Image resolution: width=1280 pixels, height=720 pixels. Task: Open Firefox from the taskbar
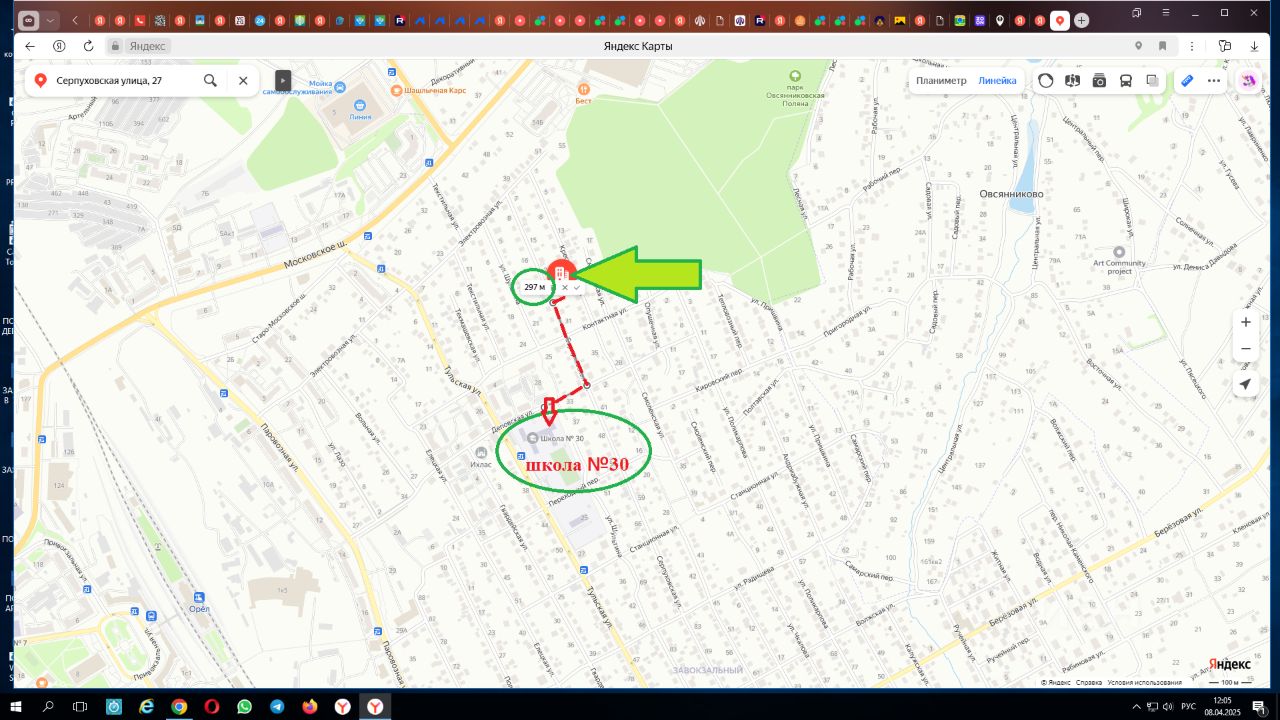(x=310, y=707)
